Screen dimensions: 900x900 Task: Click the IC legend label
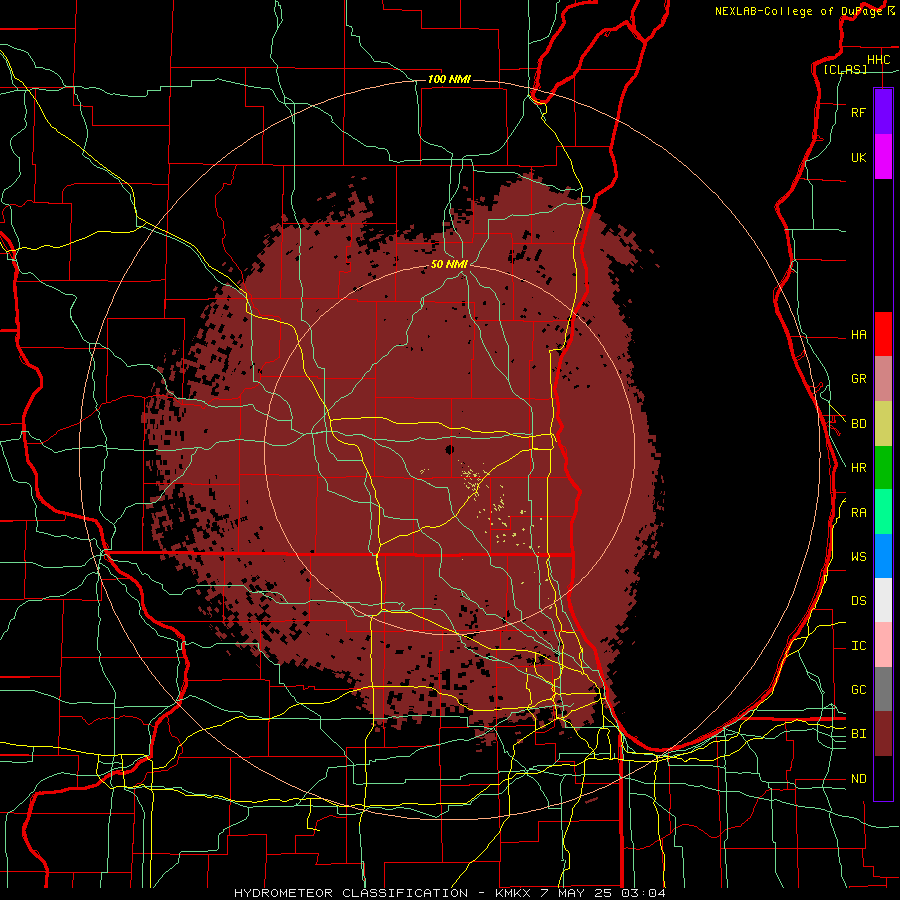click(x=858, y=646)
